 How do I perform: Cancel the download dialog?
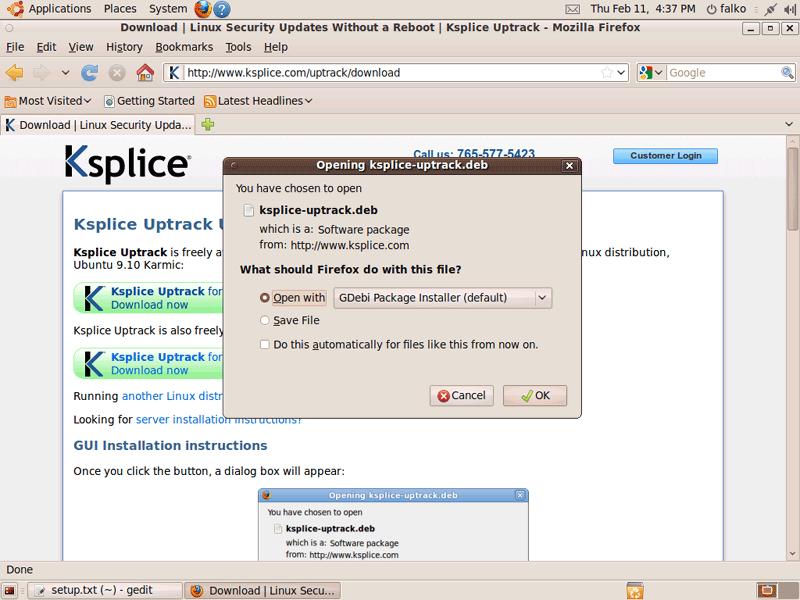pyautogui.click(x=461, y=396)
